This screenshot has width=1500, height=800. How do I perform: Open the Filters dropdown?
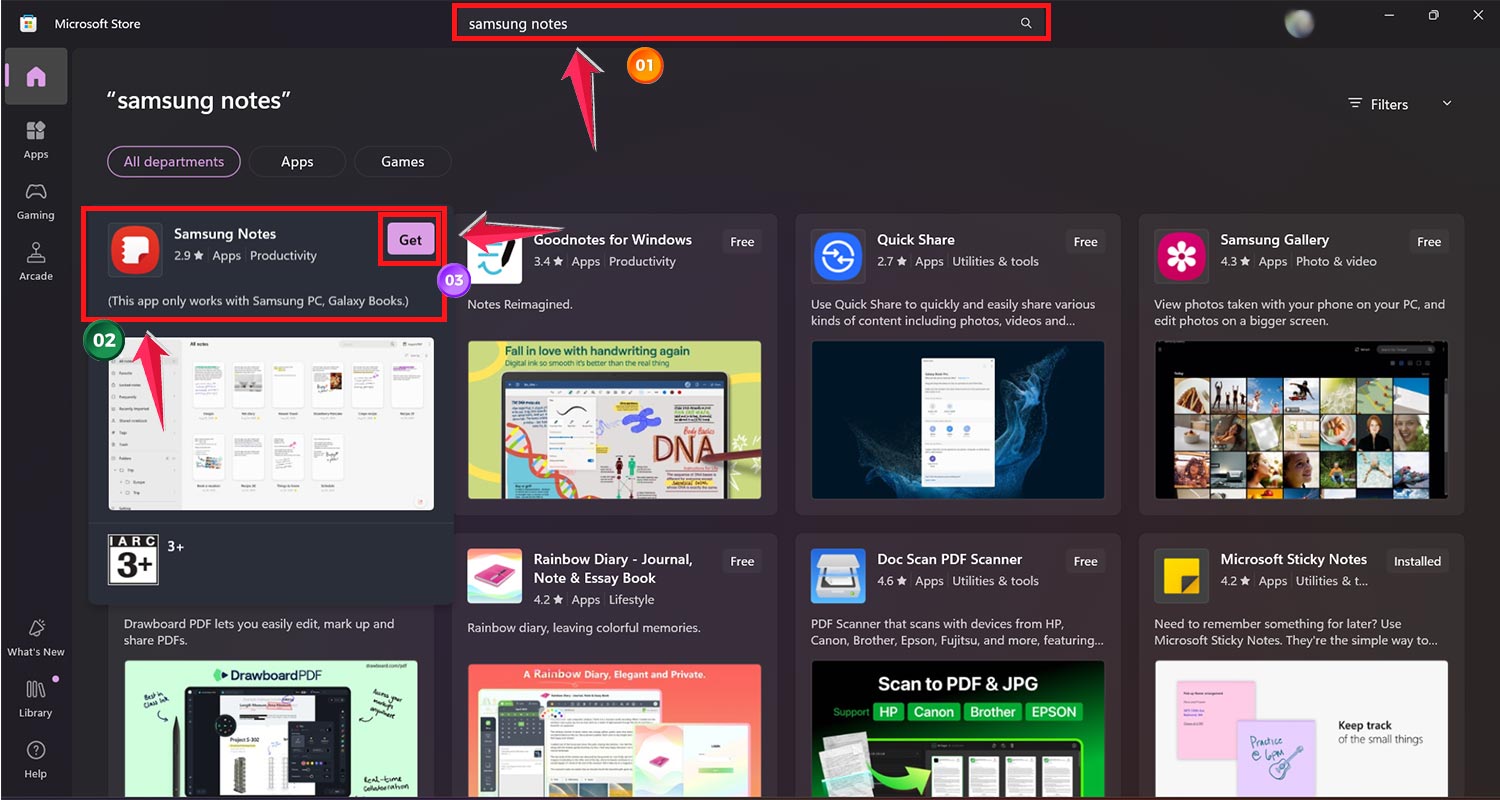pos(1388,103)
